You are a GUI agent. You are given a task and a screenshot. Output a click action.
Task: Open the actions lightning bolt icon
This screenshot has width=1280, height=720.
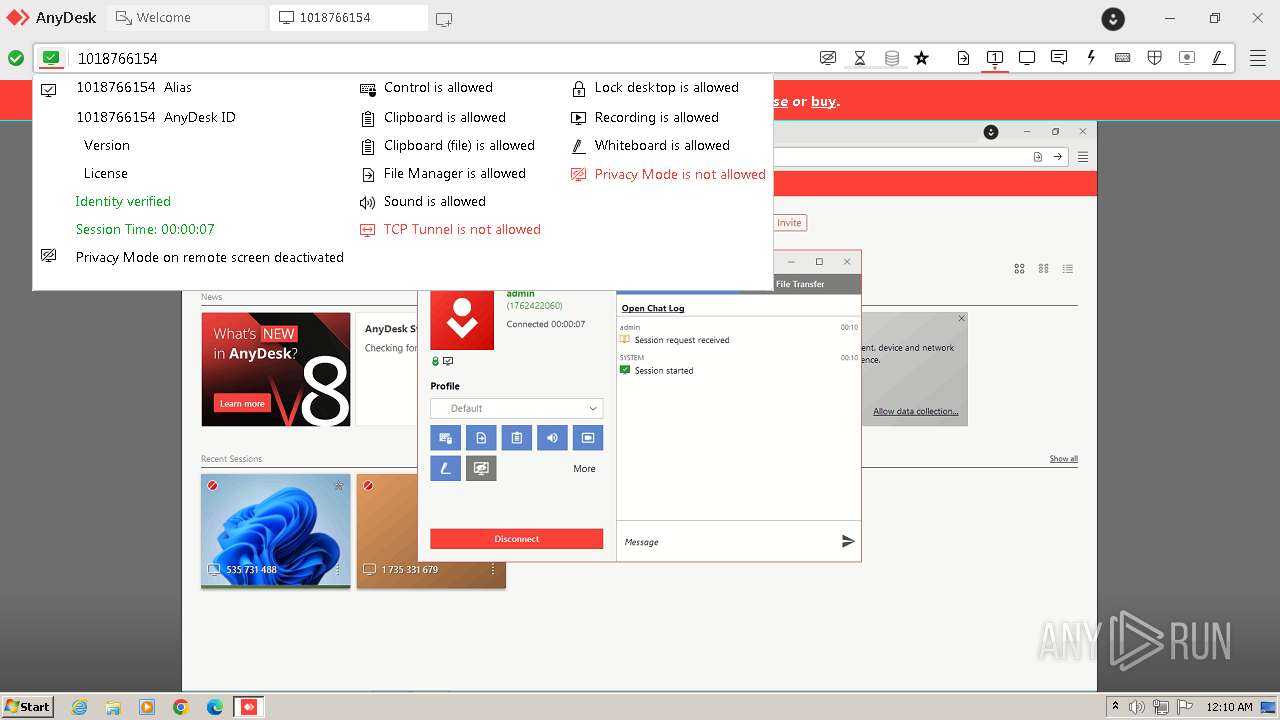tap(1091, 58)
